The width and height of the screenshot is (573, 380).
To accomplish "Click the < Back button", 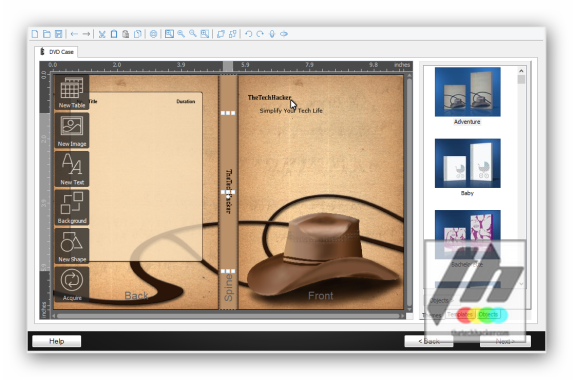I will 429,341.
